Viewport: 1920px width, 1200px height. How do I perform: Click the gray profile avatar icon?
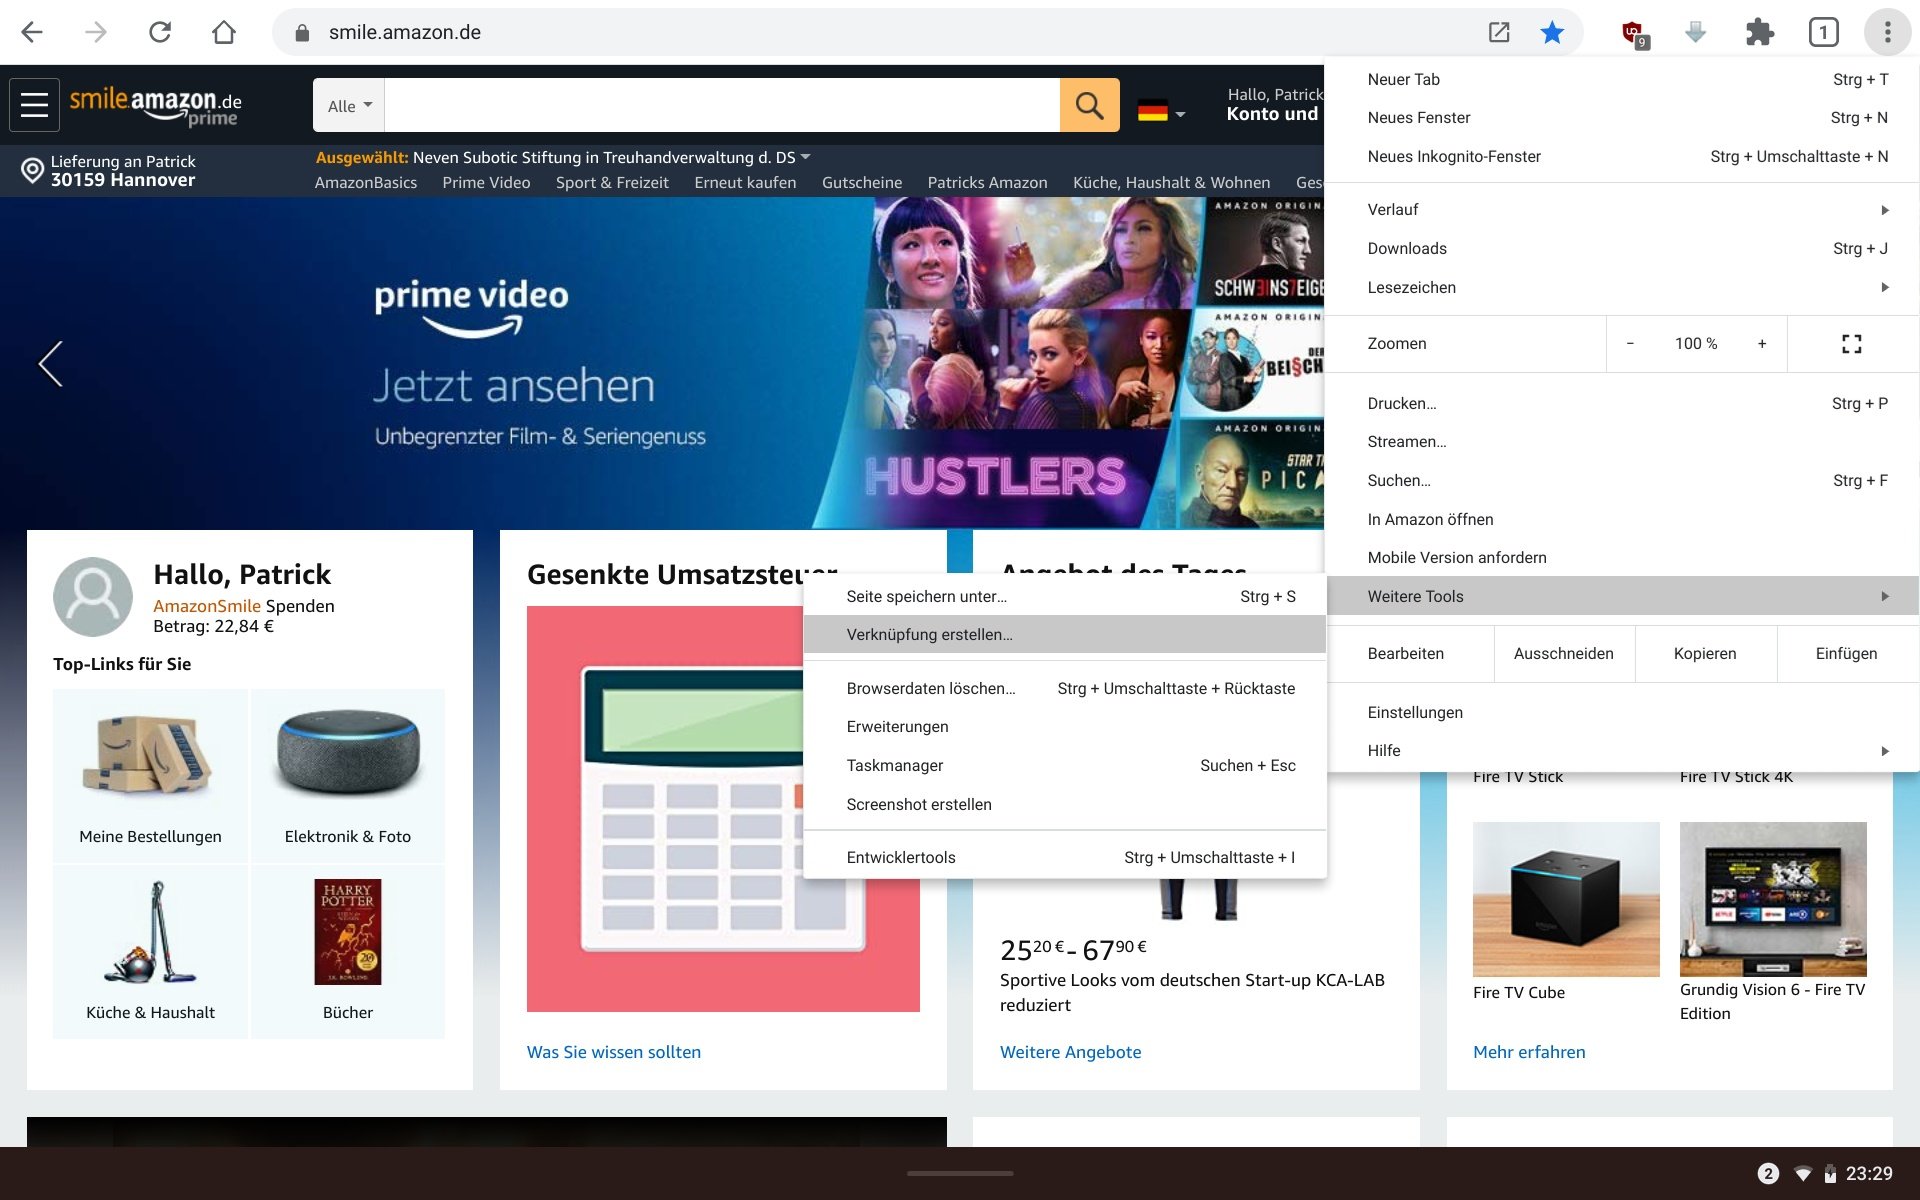(x=93, y=597)
